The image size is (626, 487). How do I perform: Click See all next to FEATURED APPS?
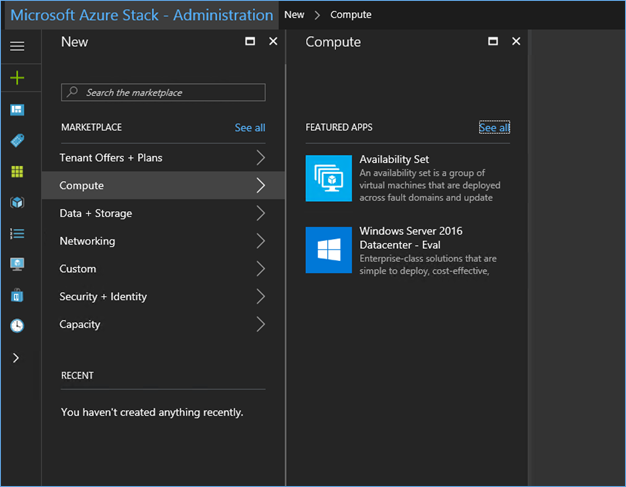(494, 128)
